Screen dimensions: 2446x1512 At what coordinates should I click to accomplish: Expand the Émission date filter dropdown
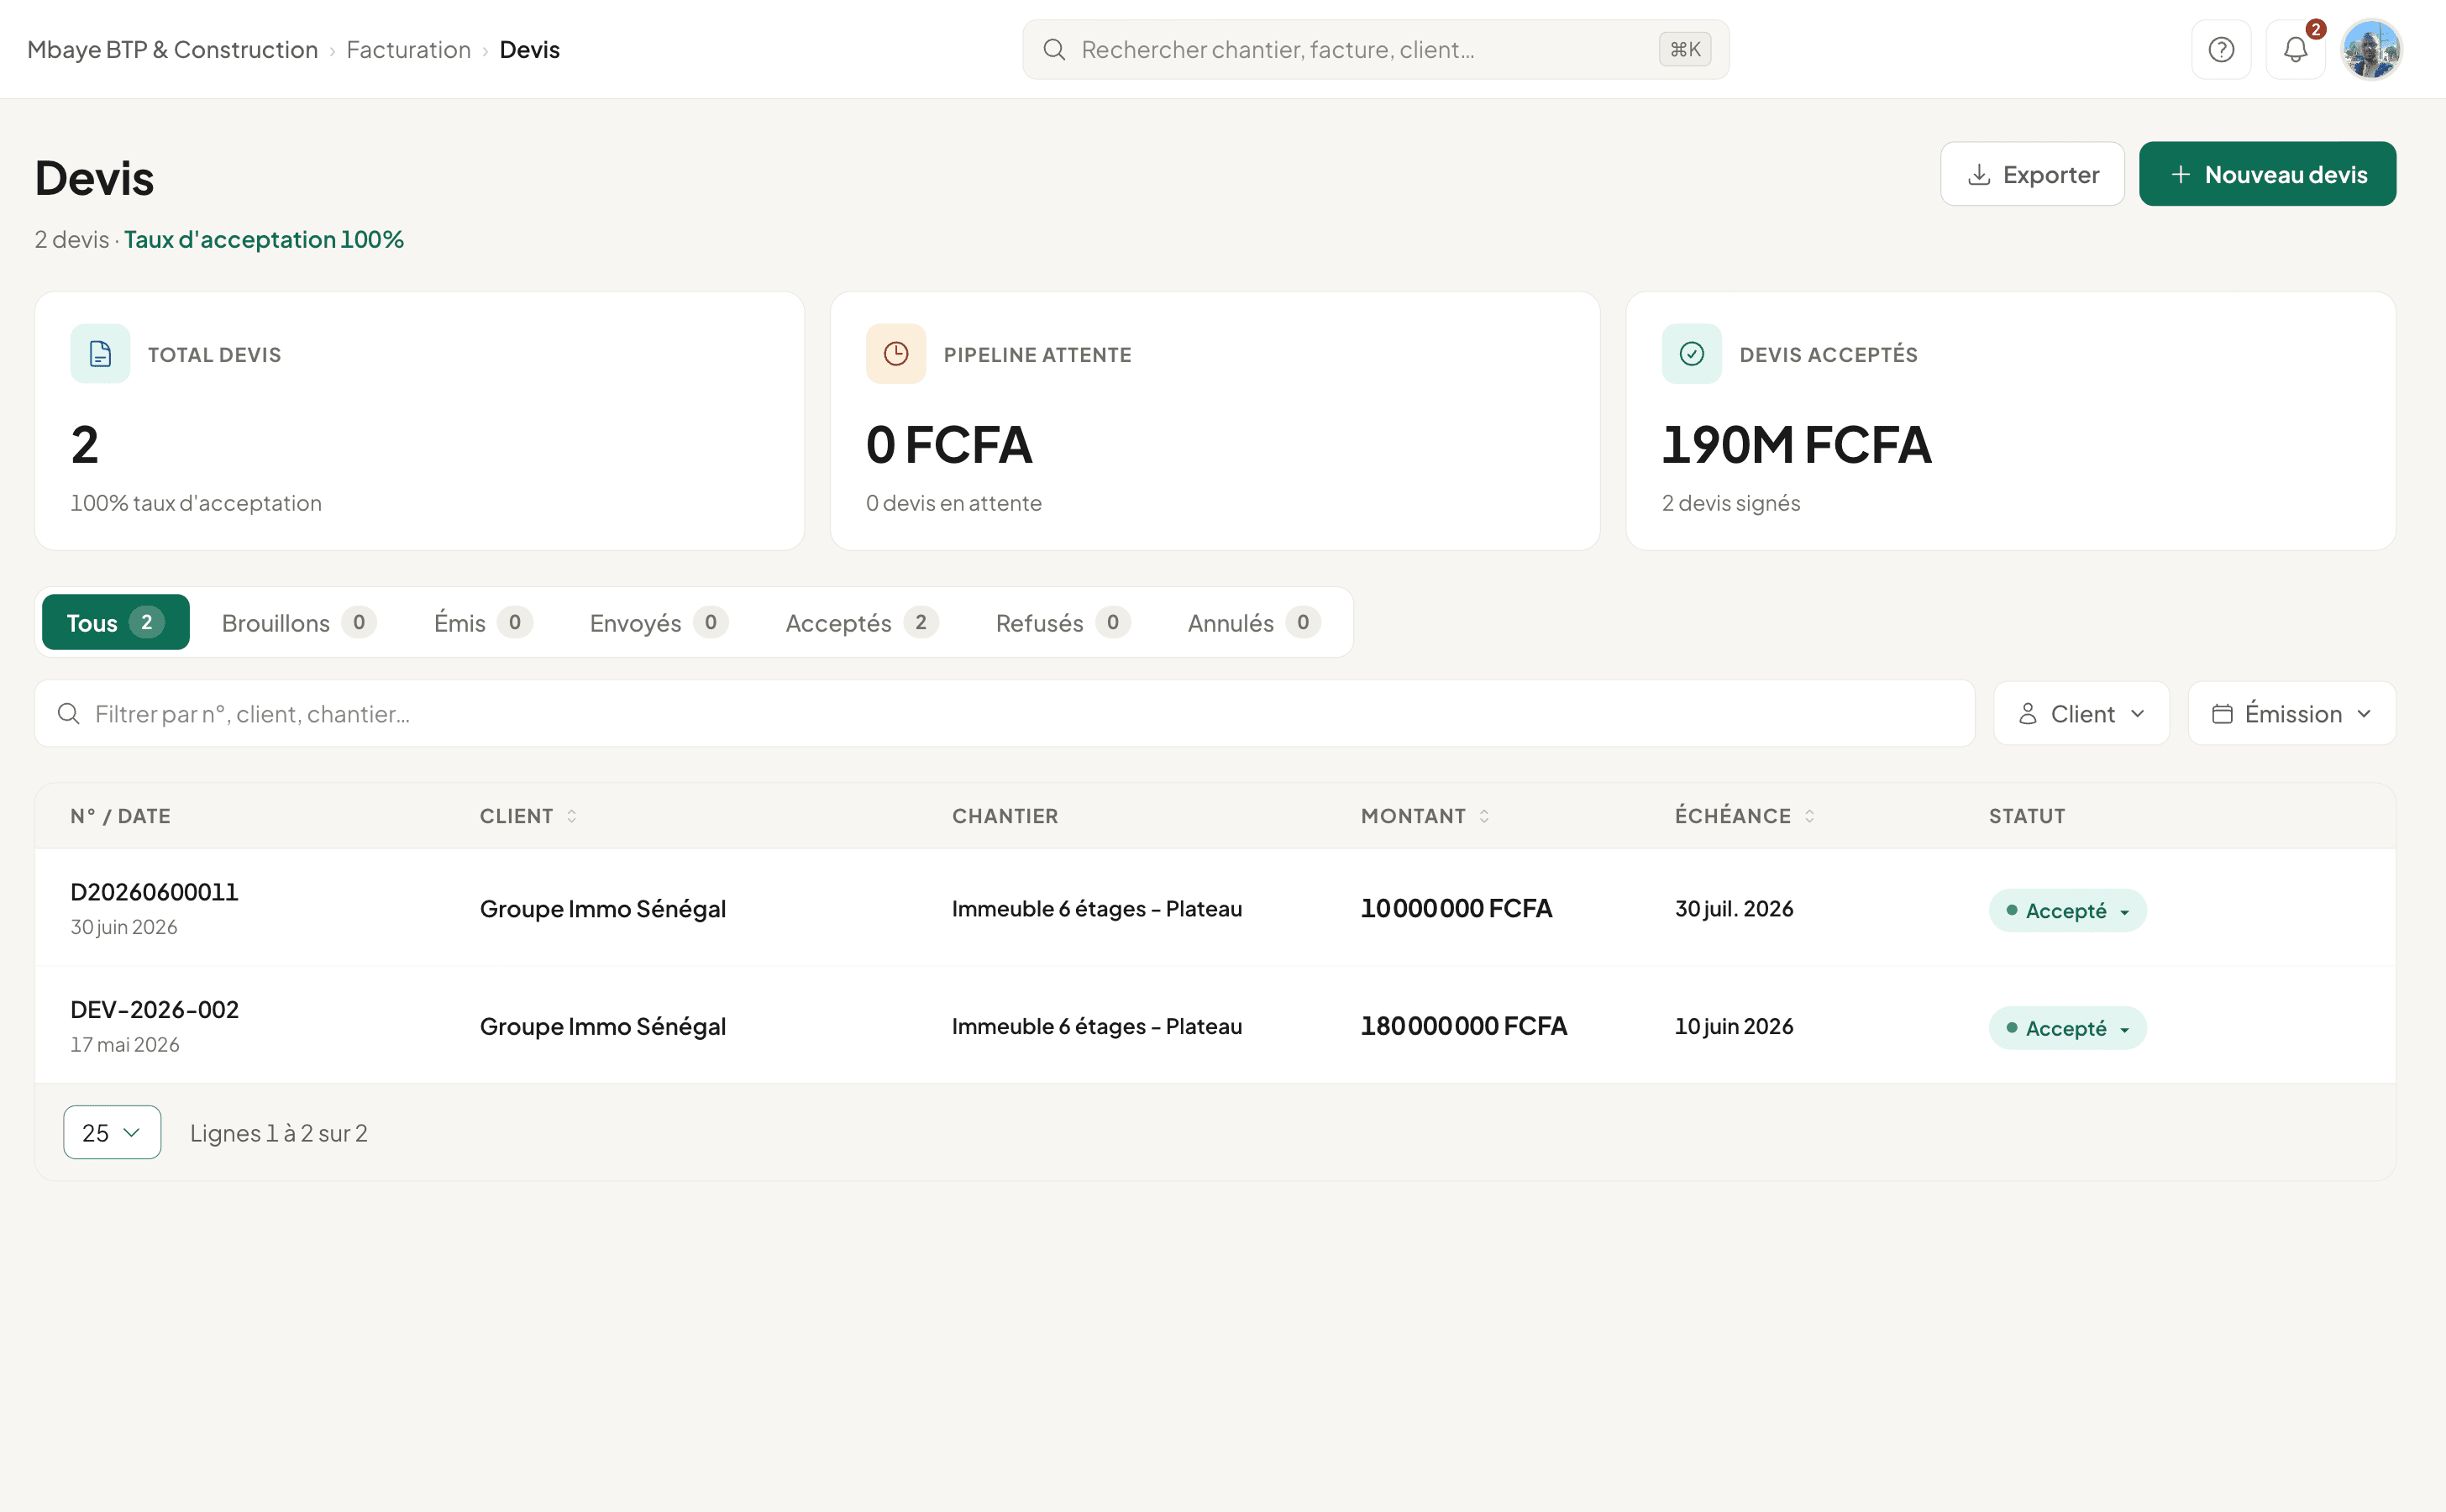click(x=2291, y=714)
